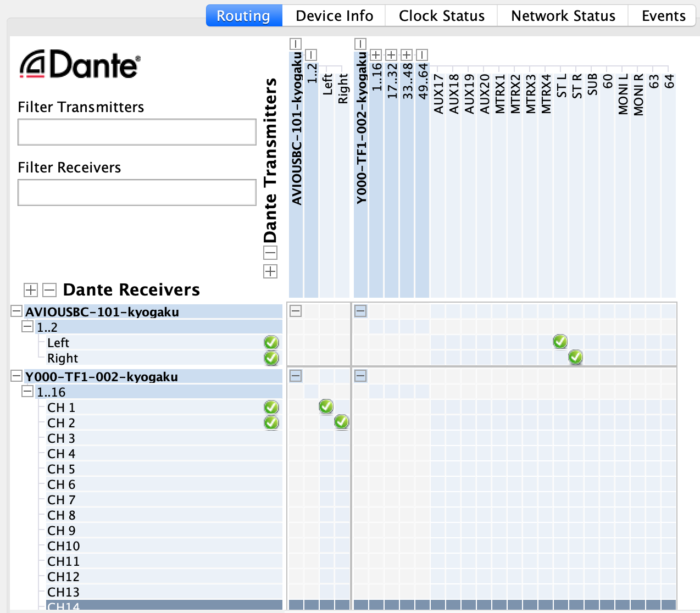Click the Dante logo

click(x=81, y=65)
